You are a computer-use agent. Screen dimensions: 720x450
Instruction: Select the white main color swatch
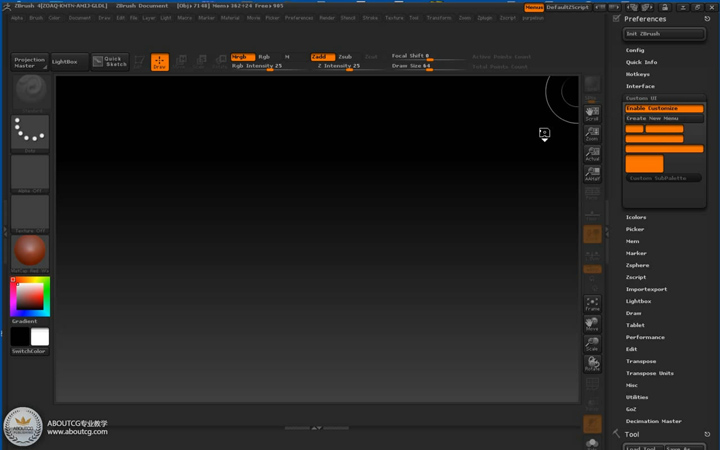(40, 337)
